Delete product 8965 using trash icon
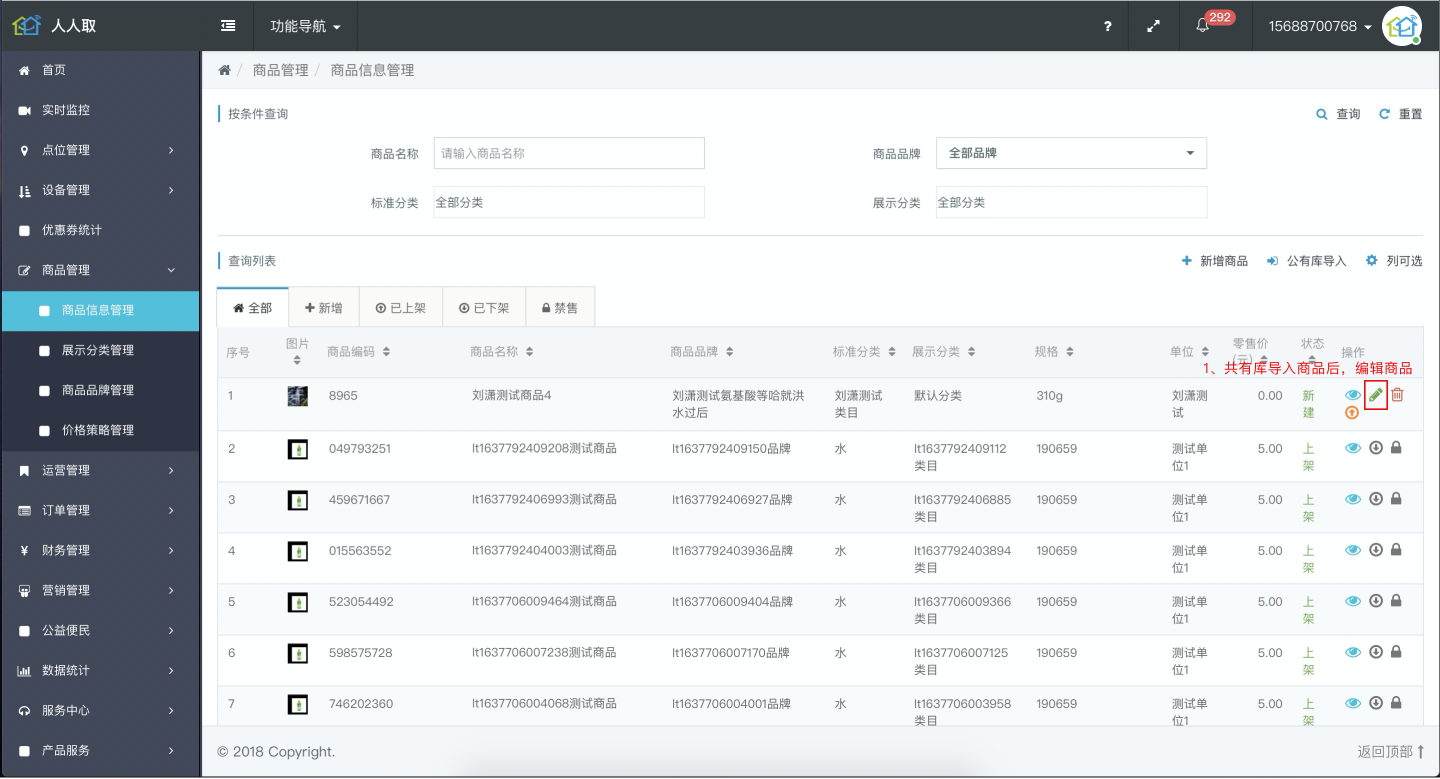Screen dimensions: 1440x779 [1398, 395]
